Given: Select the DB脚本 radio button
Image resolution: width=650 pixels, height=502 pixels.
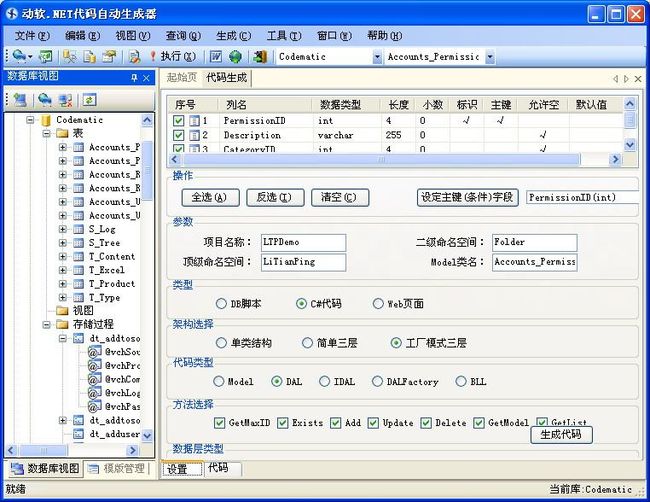Looking at the screenshot, I should click(221, 303).
